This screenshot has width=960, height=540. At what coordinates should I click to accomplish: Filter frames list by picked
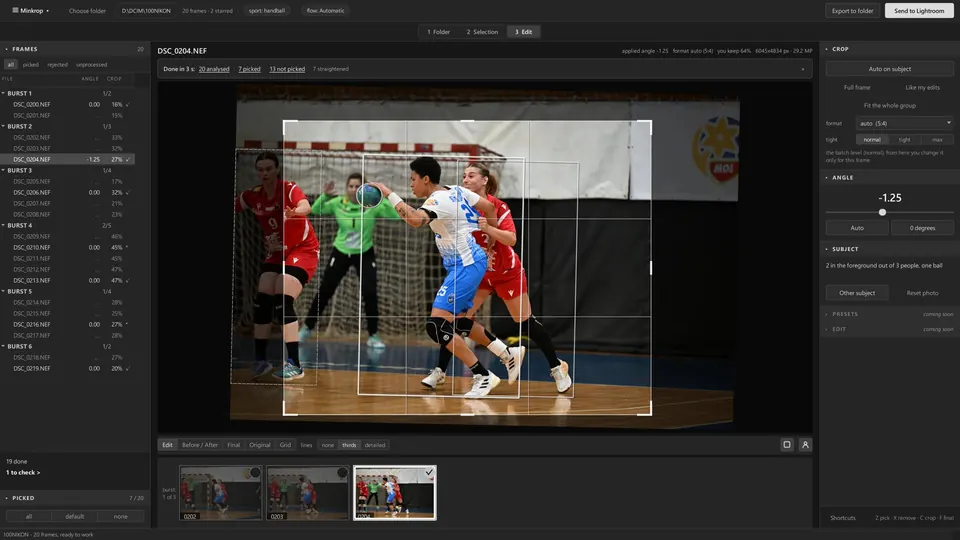[x=30, y=65]
